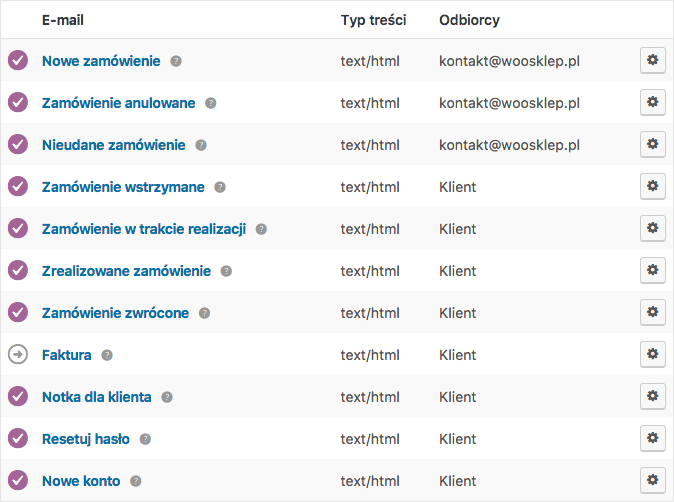
Task: Open settings gear for Nowe zamówienie email
Action: point(653,61)
